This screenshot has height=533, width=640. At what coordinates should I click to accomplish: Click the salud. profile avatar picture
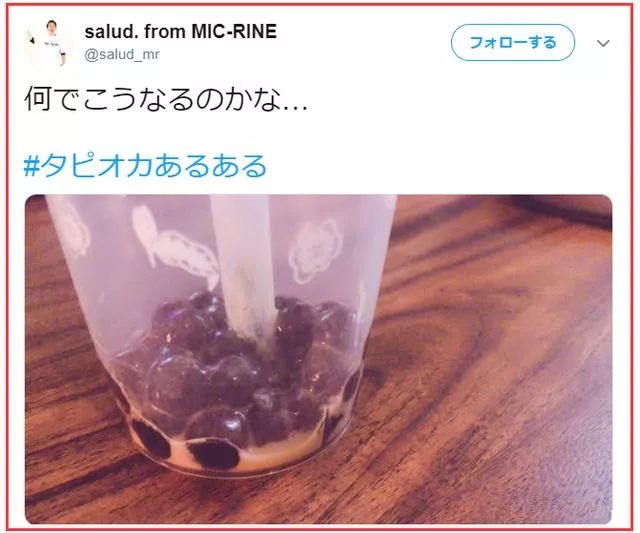[x=48, y=42]
